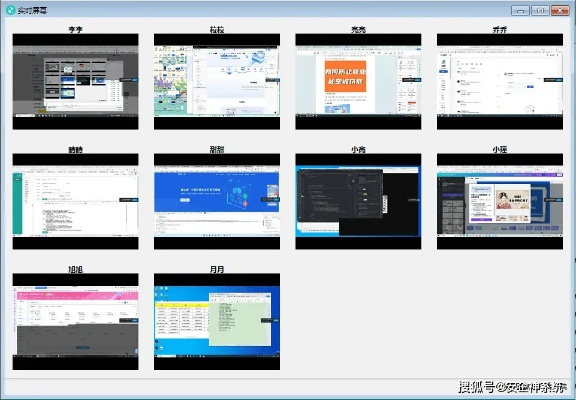Maximize the real-time screen window

pos(540,10)
